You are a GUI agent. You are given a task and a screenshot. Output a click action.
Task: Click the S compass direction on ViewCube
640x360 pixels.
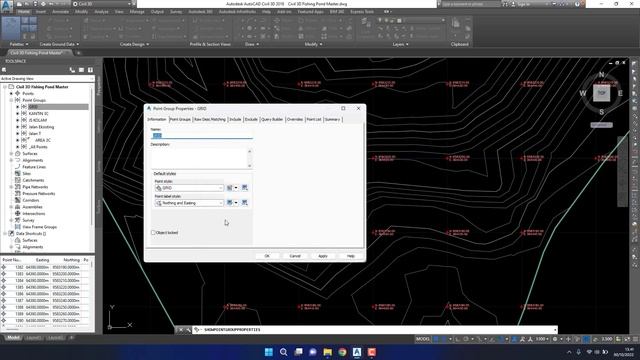coord(601,112)
